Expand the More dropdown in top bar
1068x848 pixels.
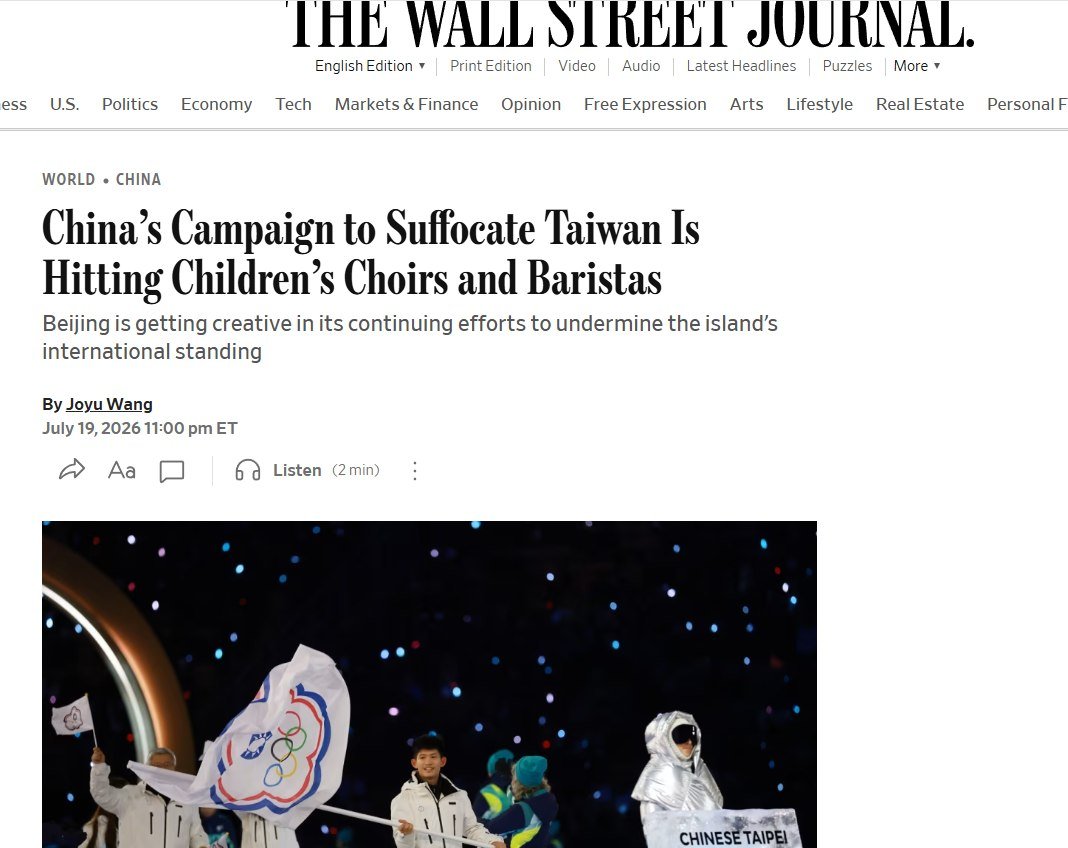coord(917,65)
